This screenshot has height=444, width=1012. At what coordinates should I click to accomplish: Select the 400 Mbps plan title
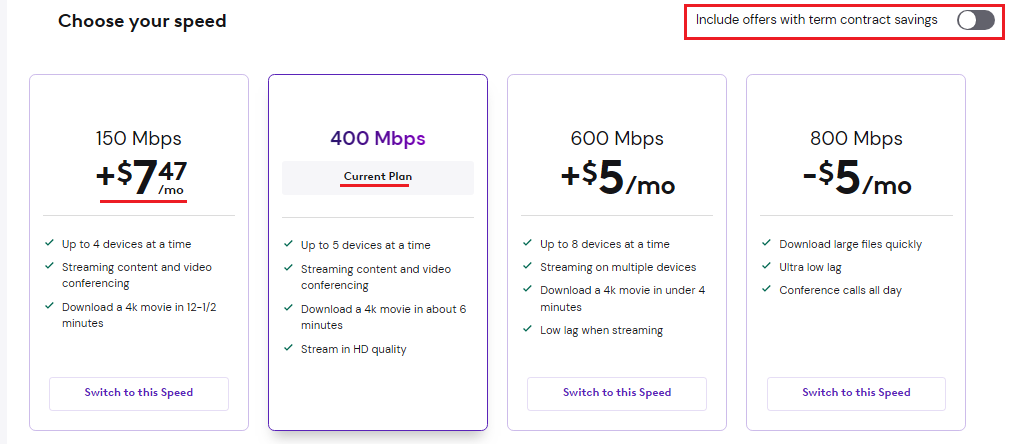pyautogui.click(x=378, y=138)
